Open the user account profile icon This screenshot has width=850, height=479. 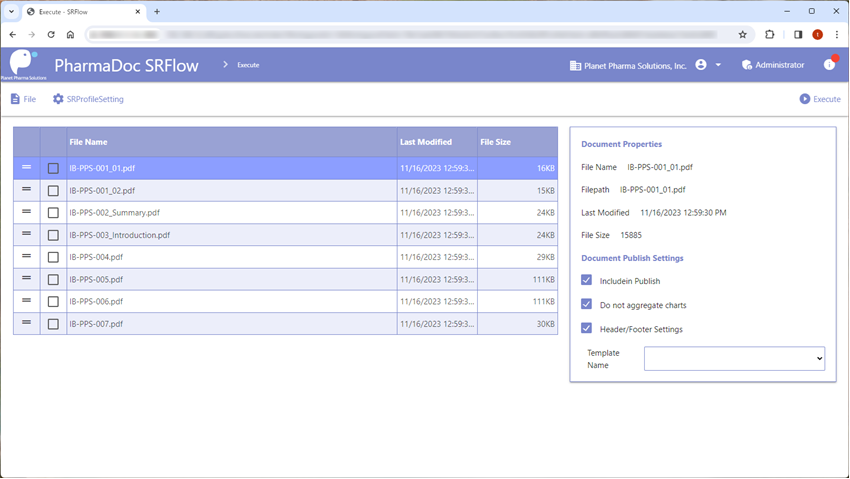pyautogui.click(x=701, y=65)
